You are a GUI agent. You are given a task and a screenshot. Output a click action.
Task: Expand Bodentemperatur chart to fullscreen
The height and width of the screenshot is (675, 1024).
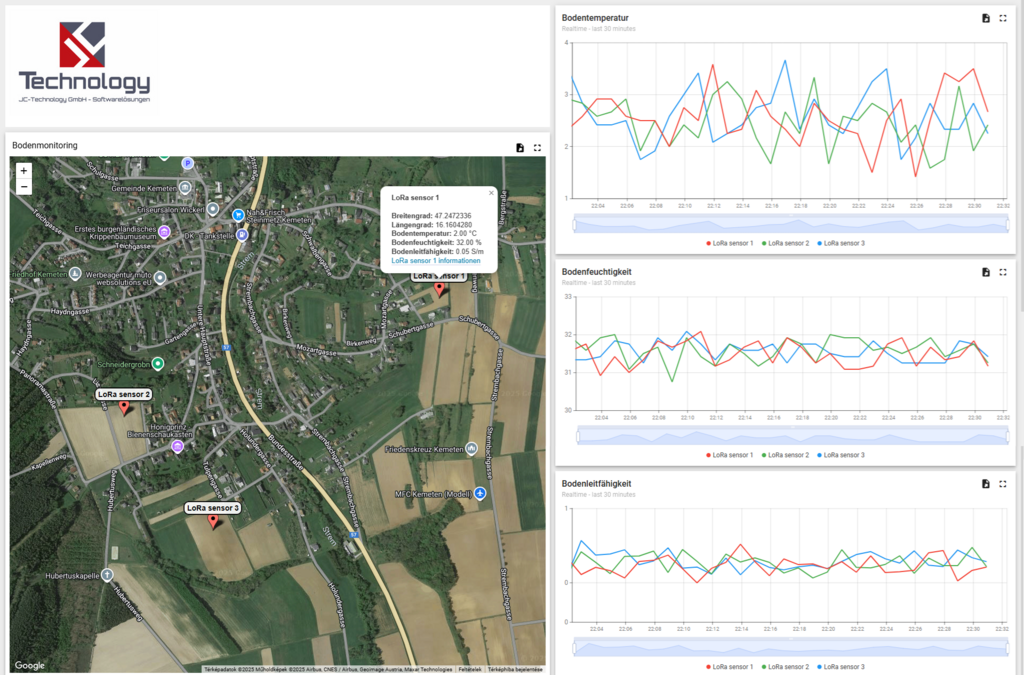point(1003,18)
